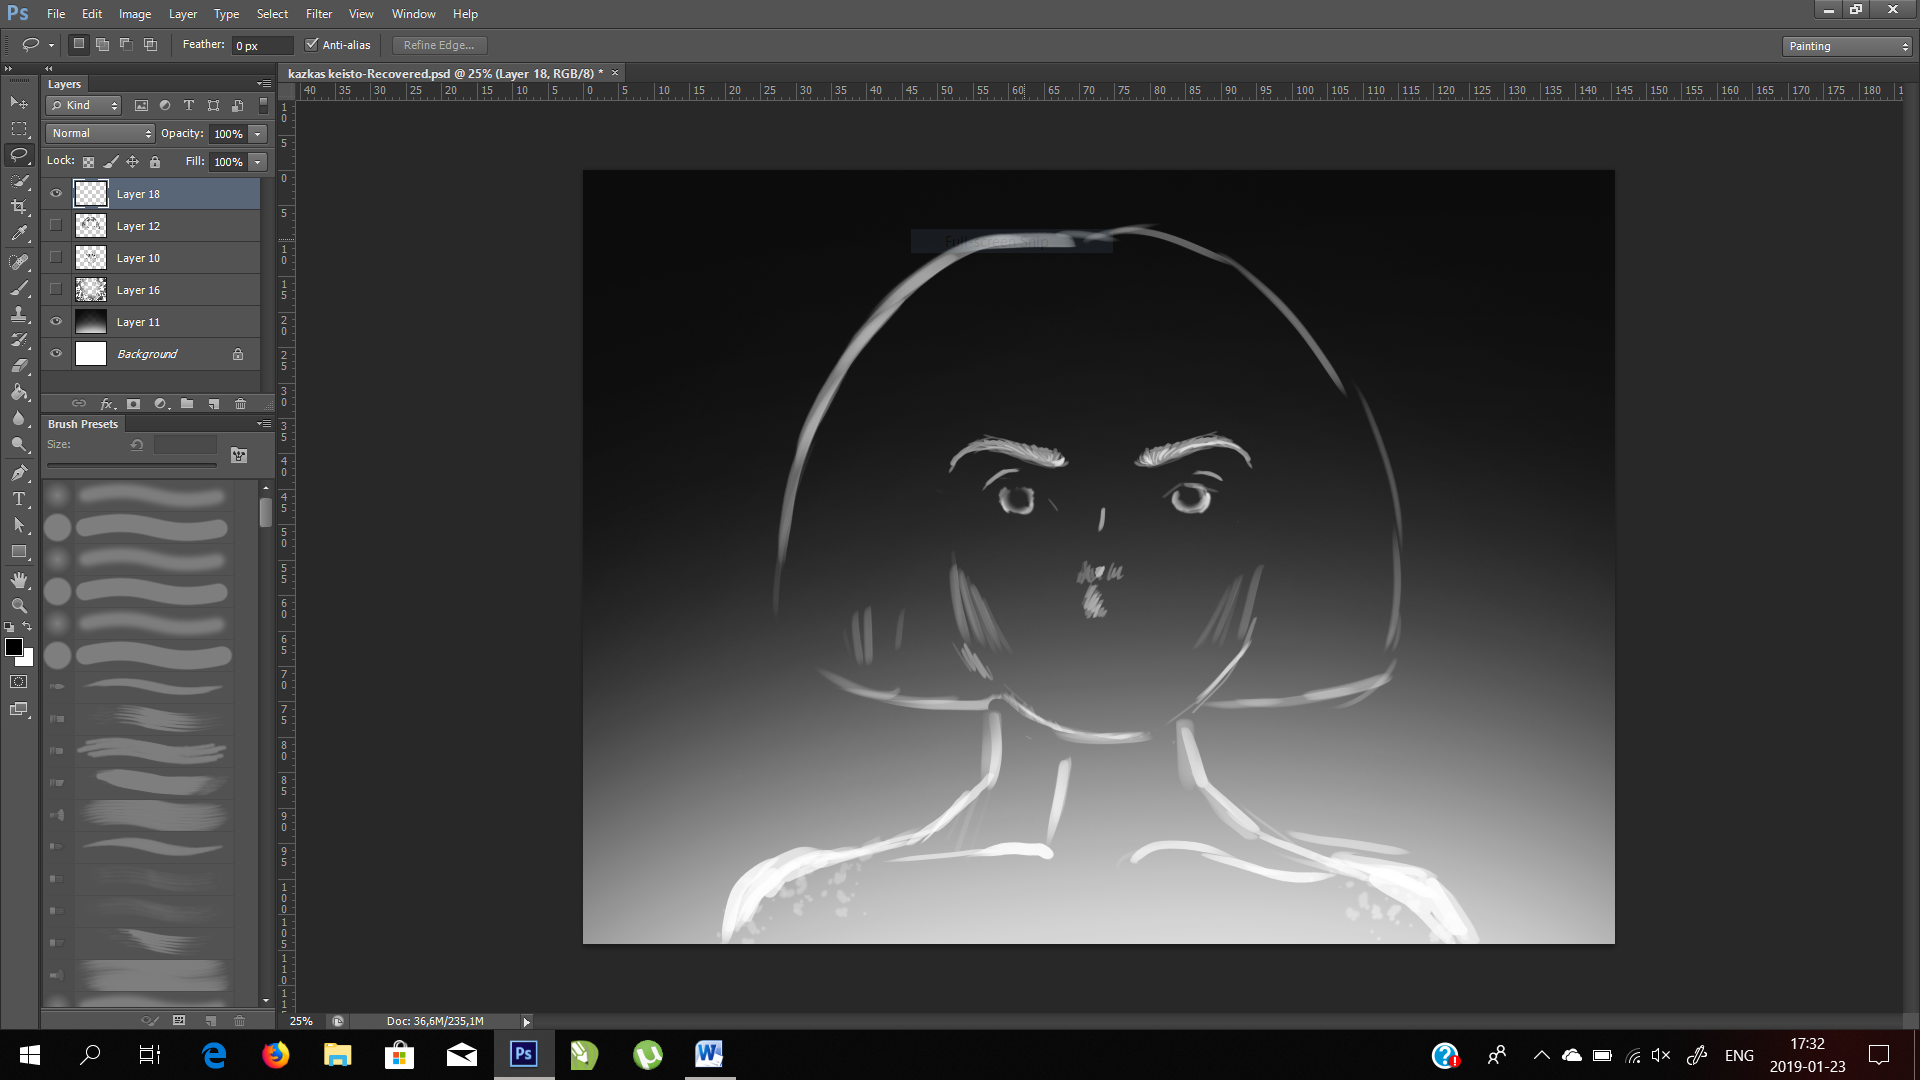The height and width of the screenshot is (1080, 1920).
Task: Select the Eyedropper tool
Action: coord(19,234)
